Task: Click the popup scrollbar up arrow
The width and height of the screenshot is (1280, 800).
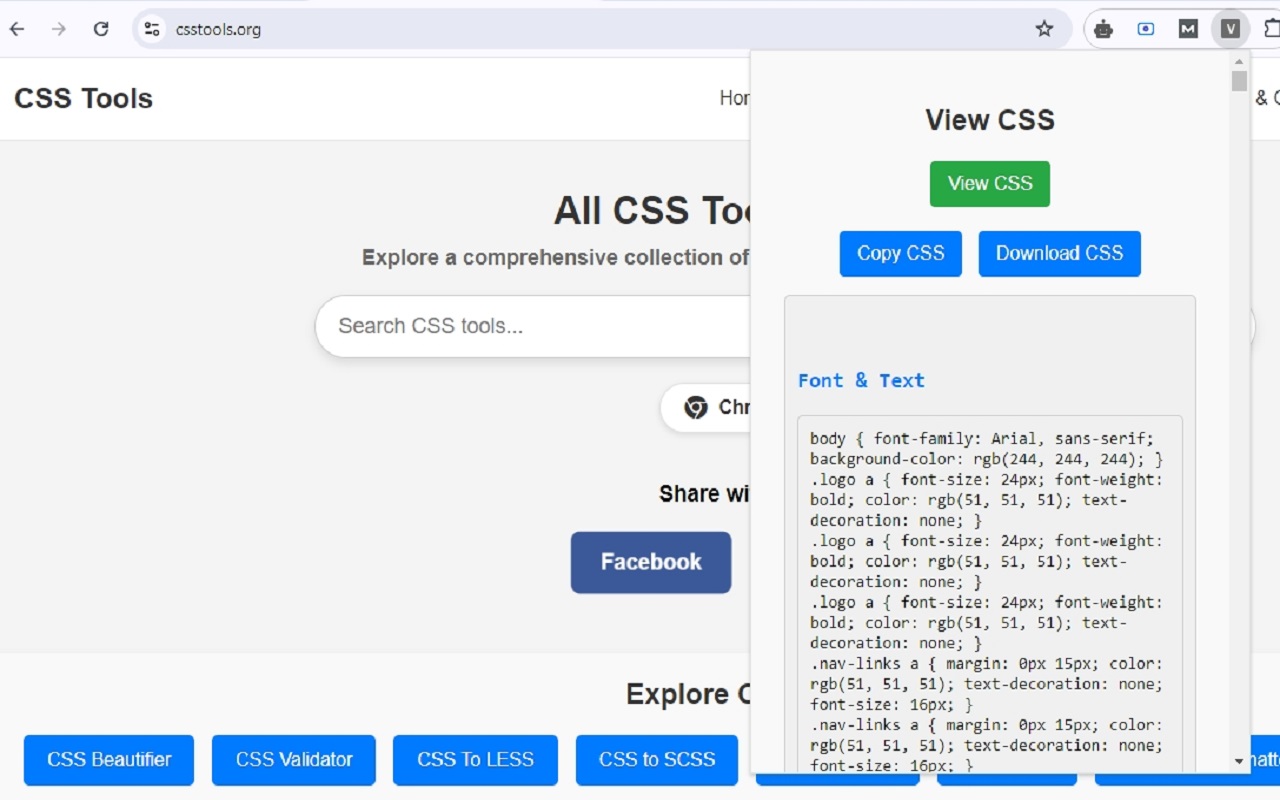Action: point(1239,60)
